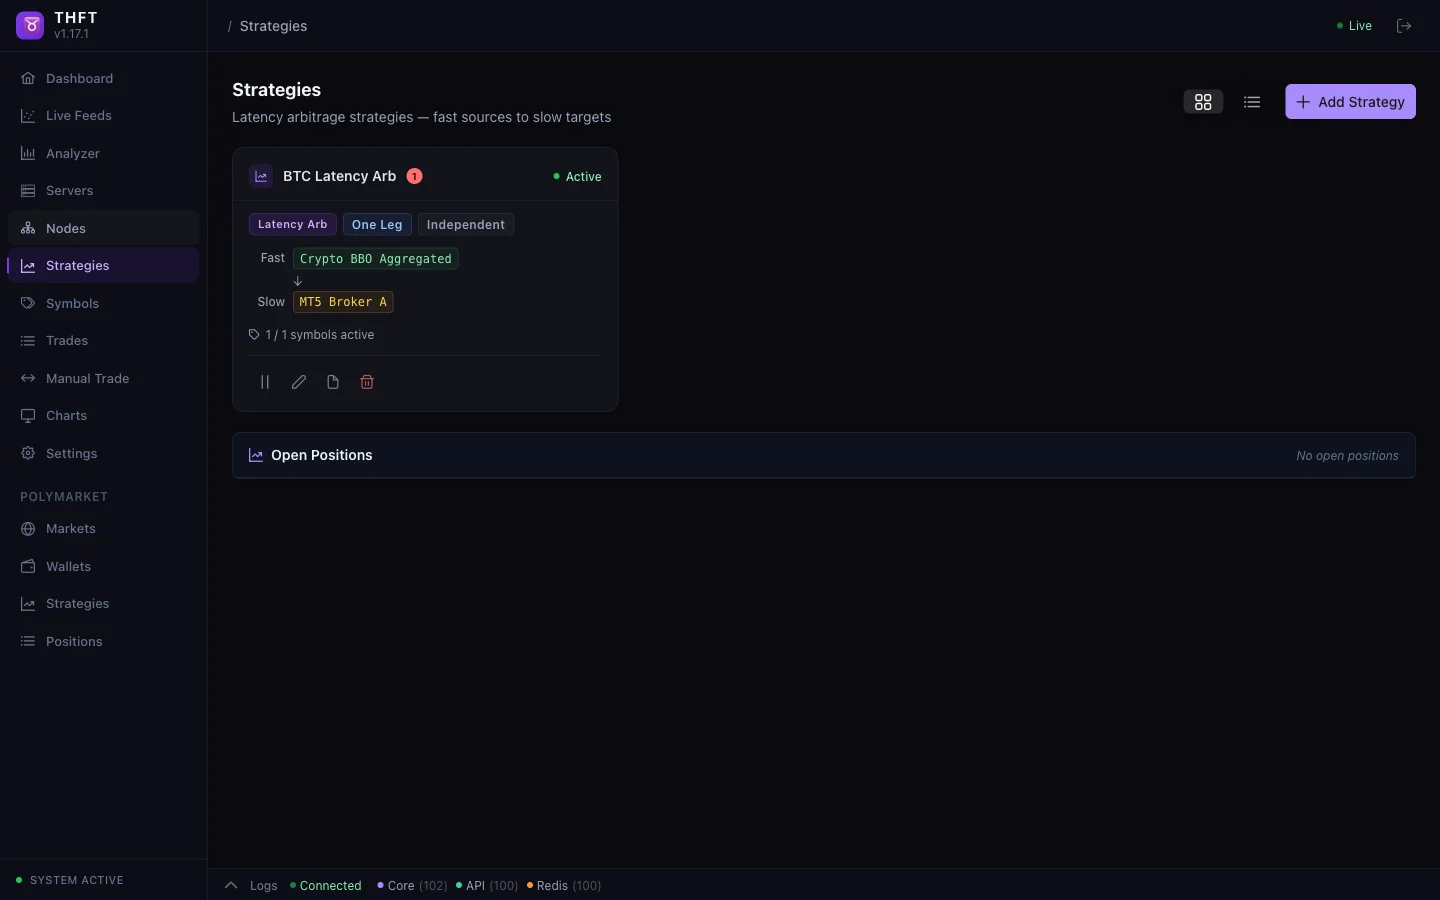The height and width of the screenshot is (900, 1440).
Task: Duplicate the BTC Latency Arb strategy
Action: pyautogui.click(x=333, y=382)
